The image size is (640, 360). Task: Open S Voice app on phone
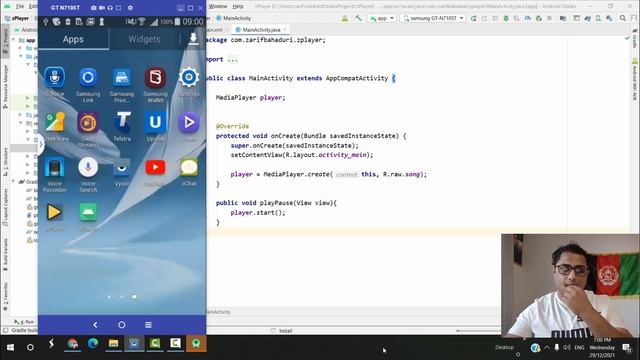[54, 78]
